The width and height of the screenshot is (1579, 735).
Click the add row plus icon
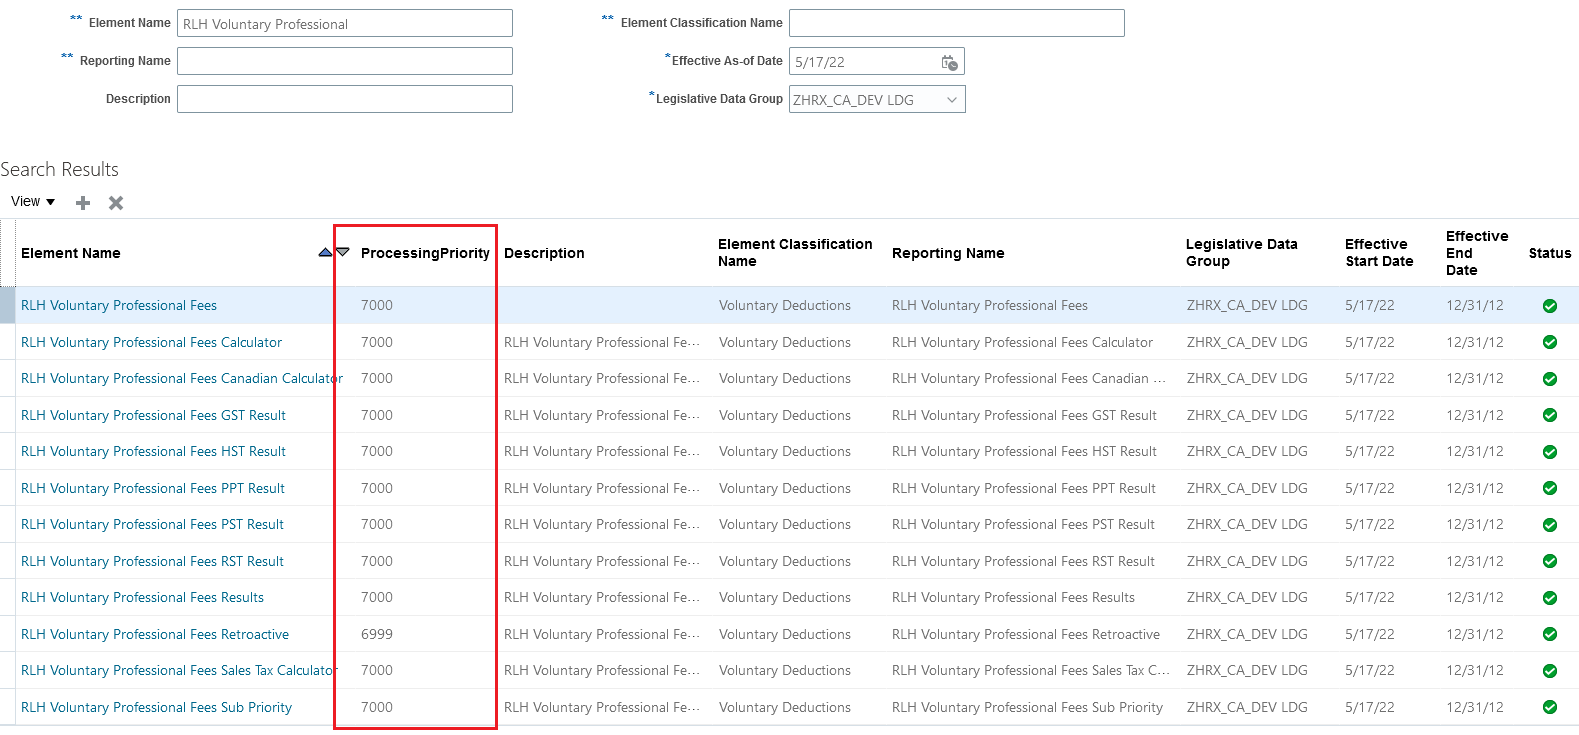click(83, 203)
